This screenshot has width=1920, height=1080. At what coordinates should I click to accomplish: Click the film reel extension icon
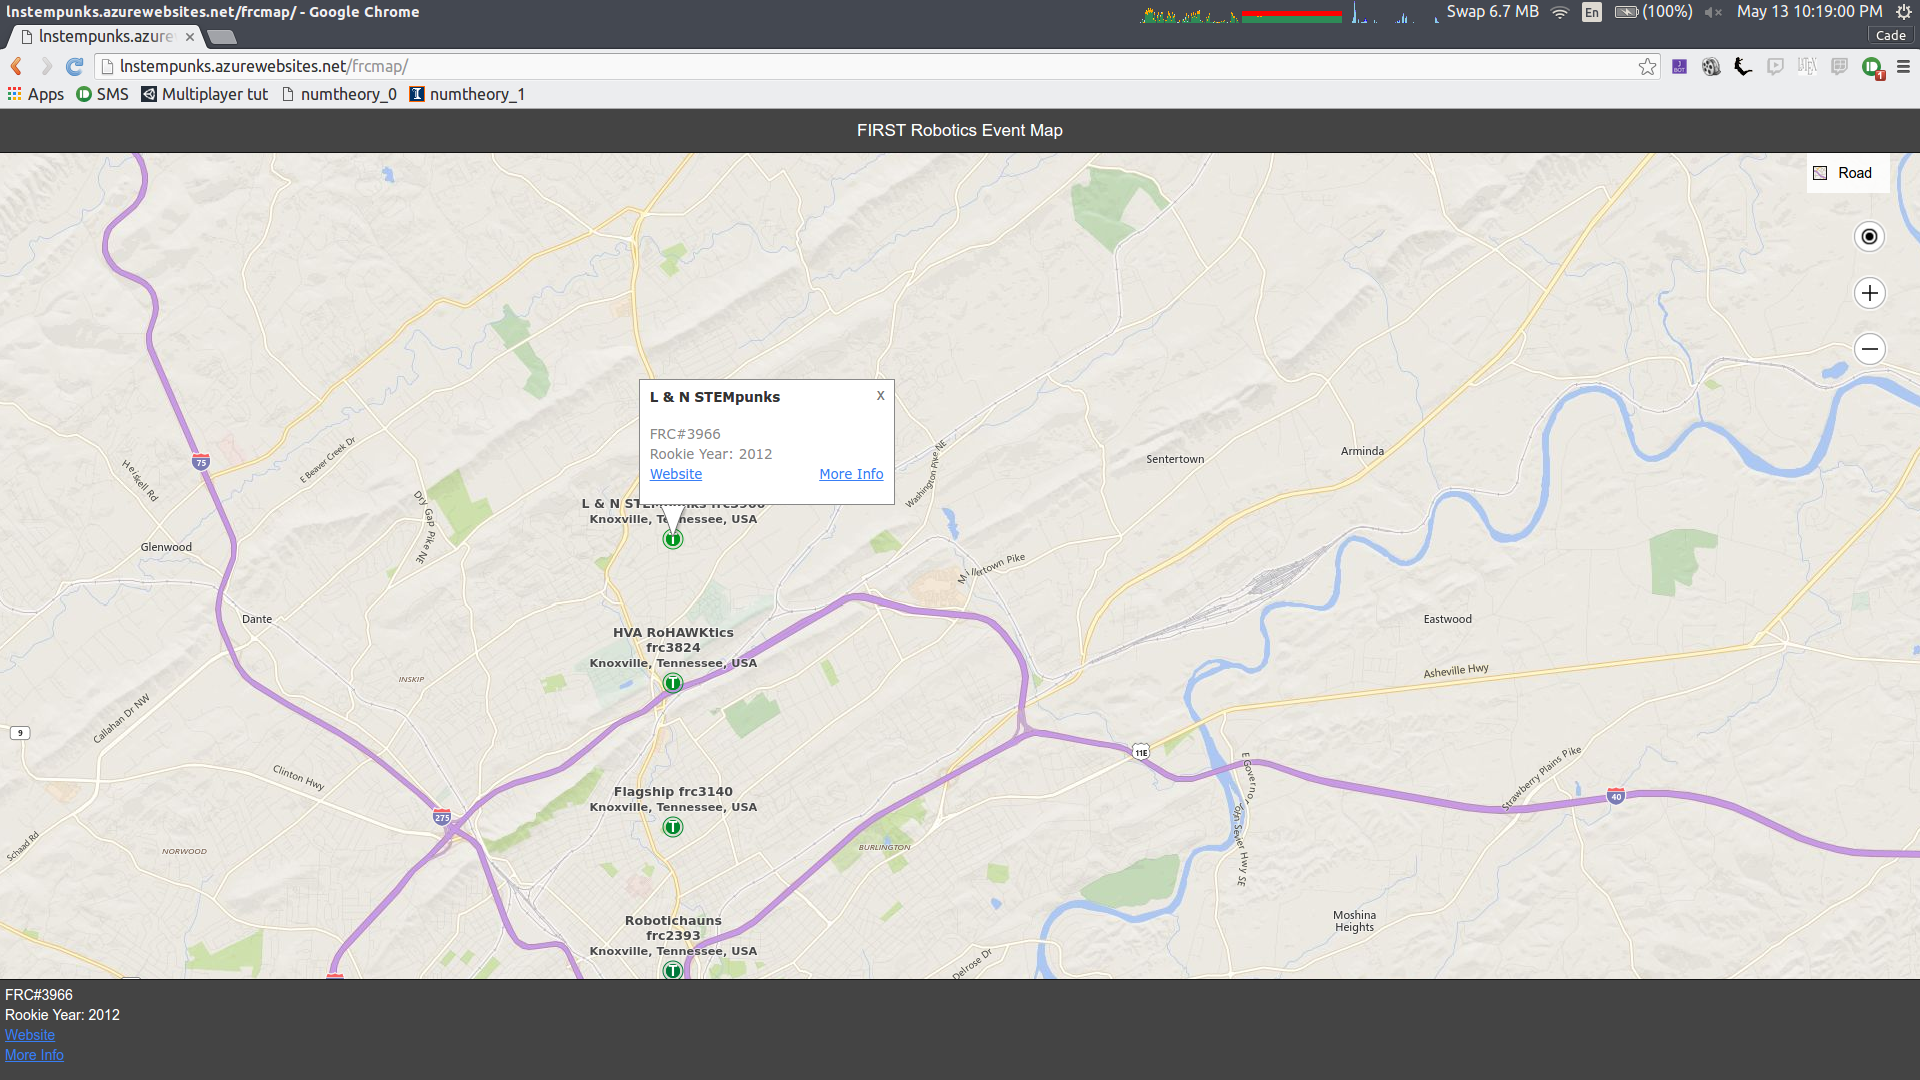1711,67
